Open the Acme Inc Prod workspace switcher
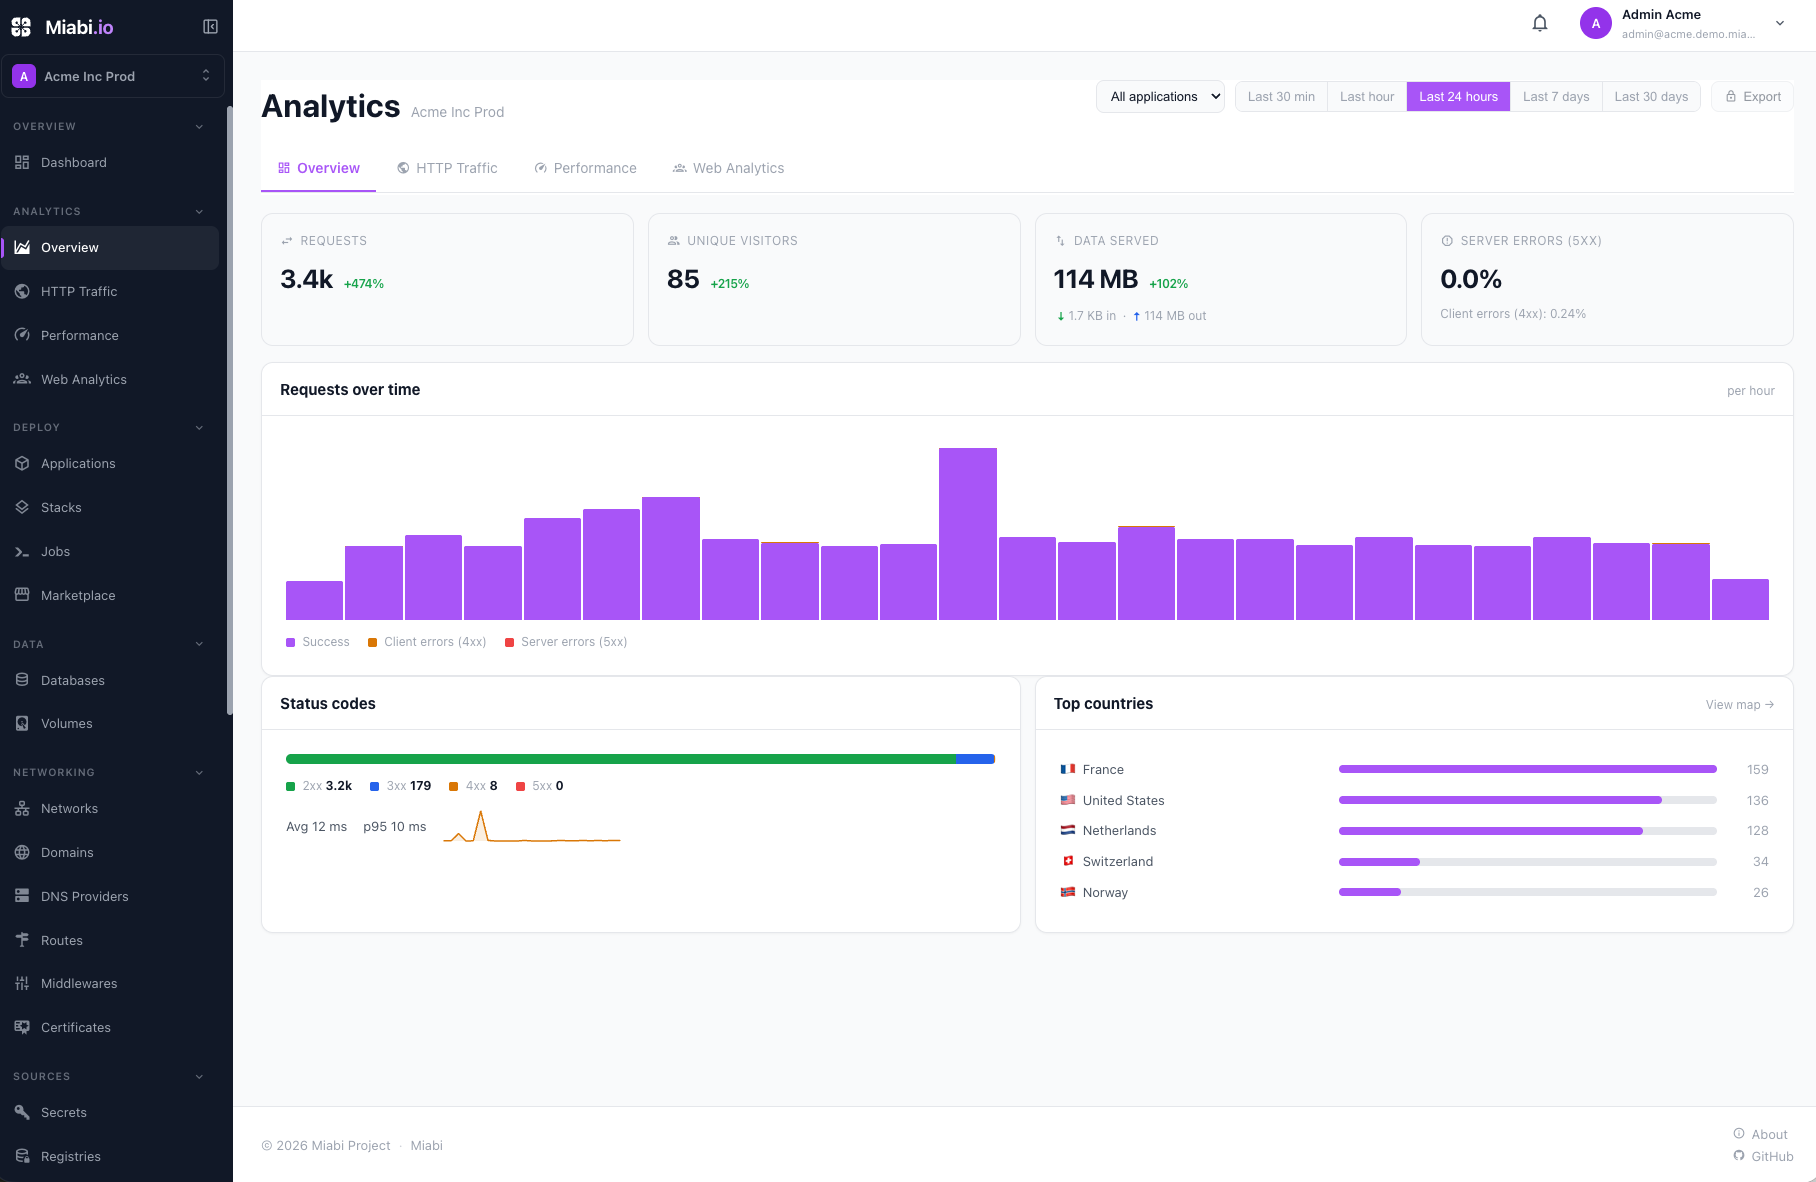1816x1182 pixels. 113,76
